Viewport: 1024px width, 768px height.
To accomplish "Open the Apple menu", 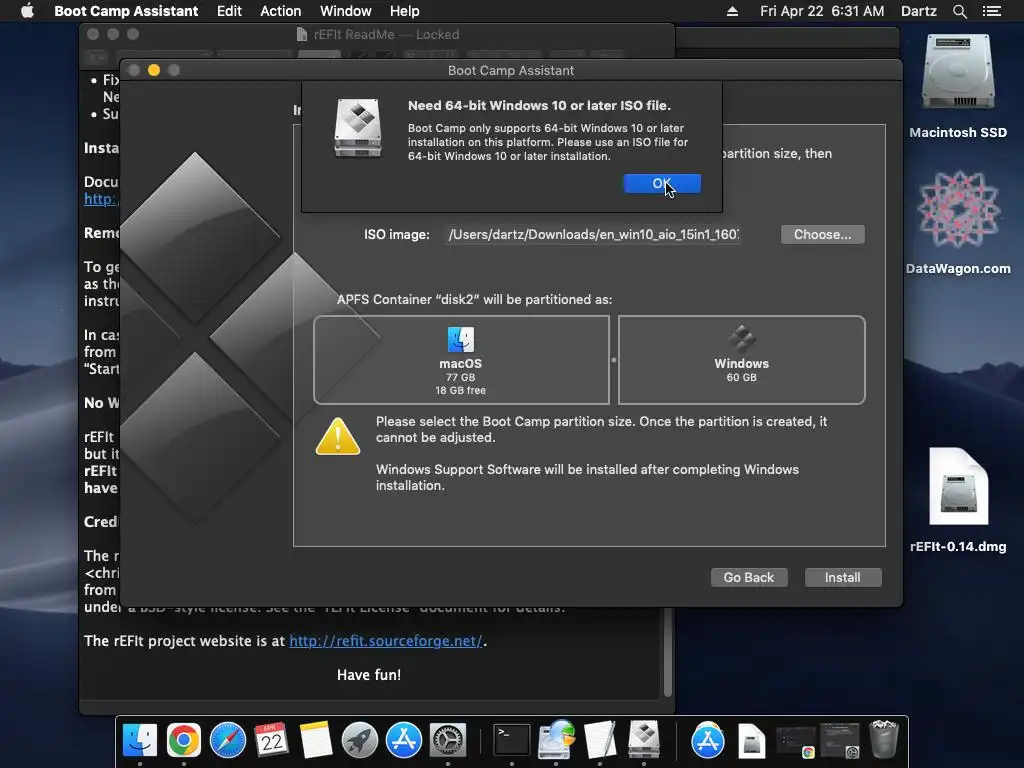I will point(27,11).
